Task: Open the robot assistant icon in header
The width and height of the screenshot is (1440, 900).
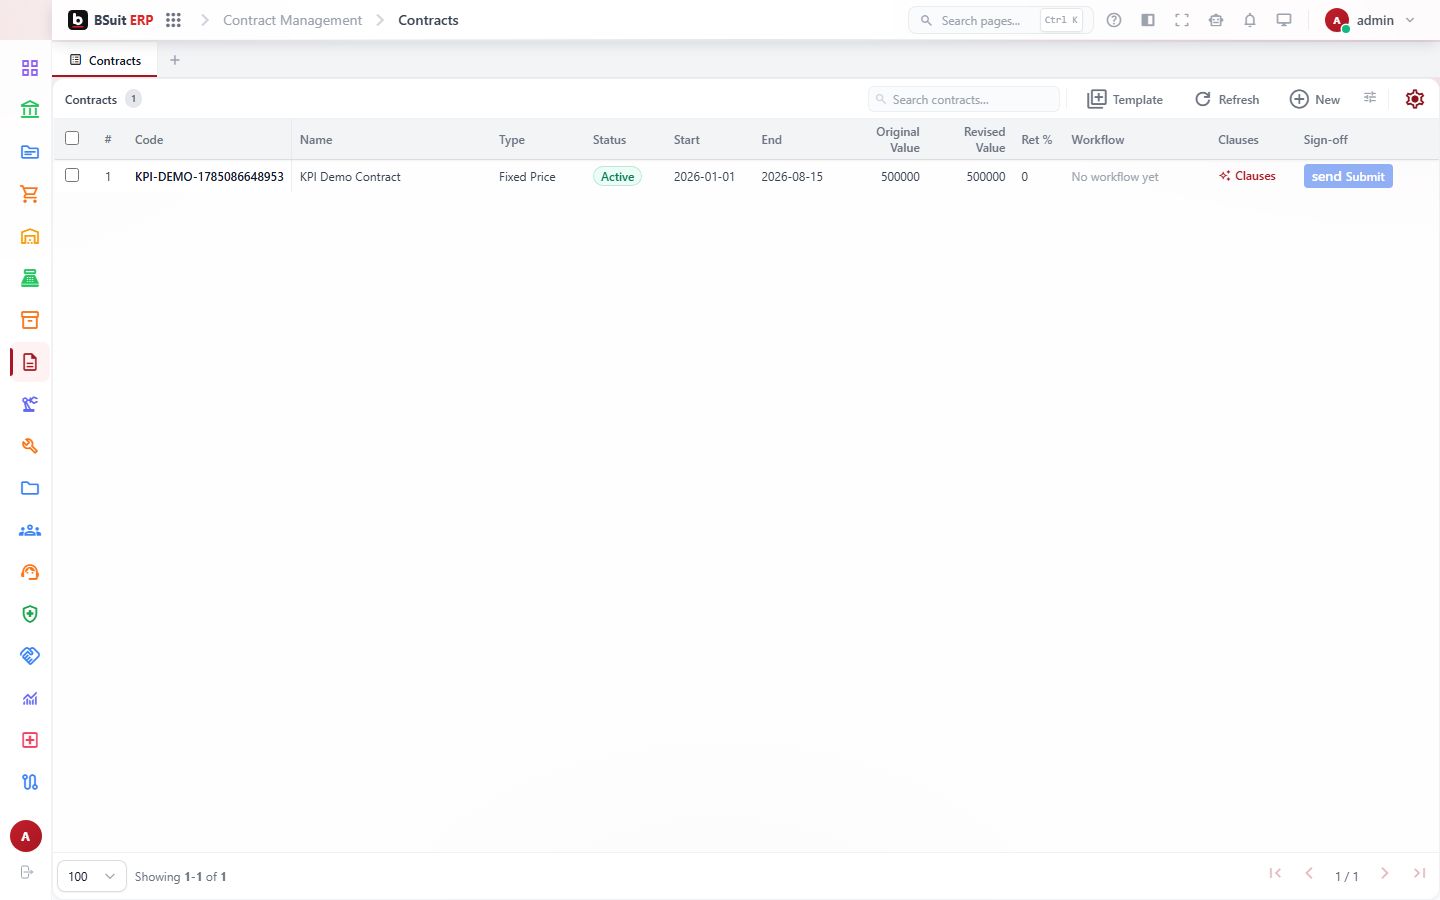Action: (1216, 20)
